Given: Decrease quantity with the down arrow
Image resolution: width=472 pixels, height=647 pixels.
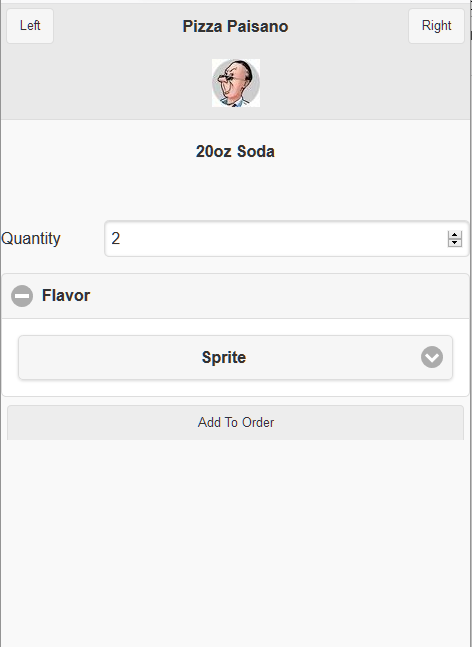Looking at the screenshot, I should coord(455,243).
